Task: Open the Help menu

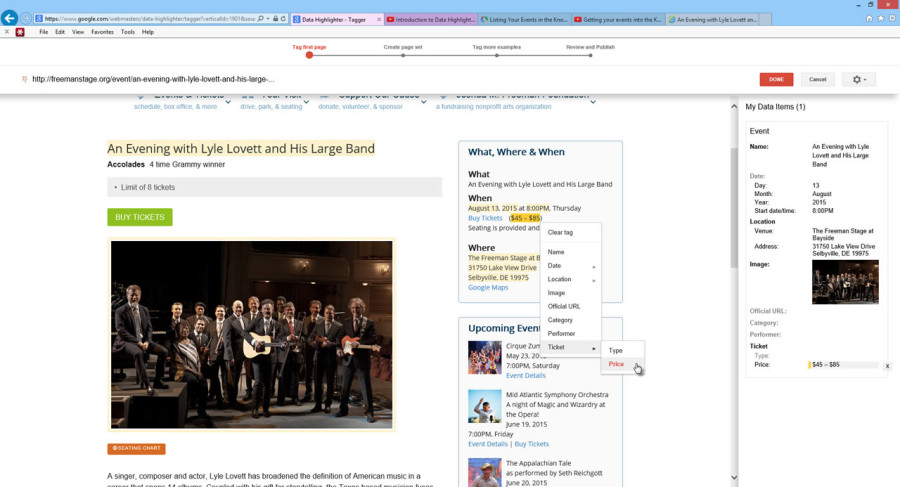Action: click(x=148, y=32)
